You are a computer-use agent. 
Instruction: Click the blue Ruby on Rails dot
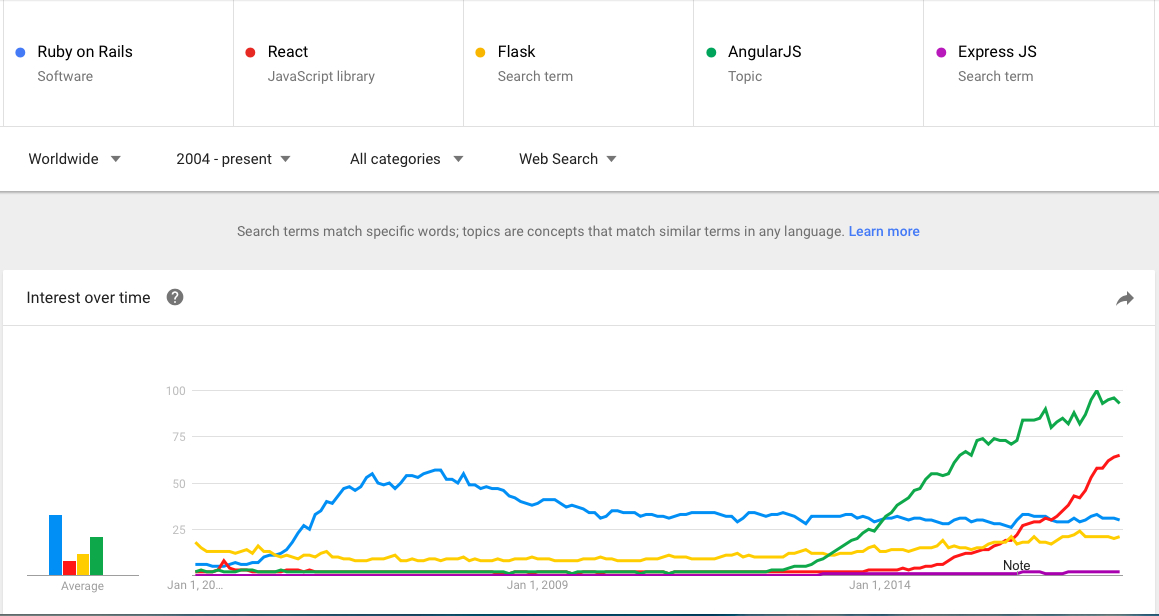(21, 53)
